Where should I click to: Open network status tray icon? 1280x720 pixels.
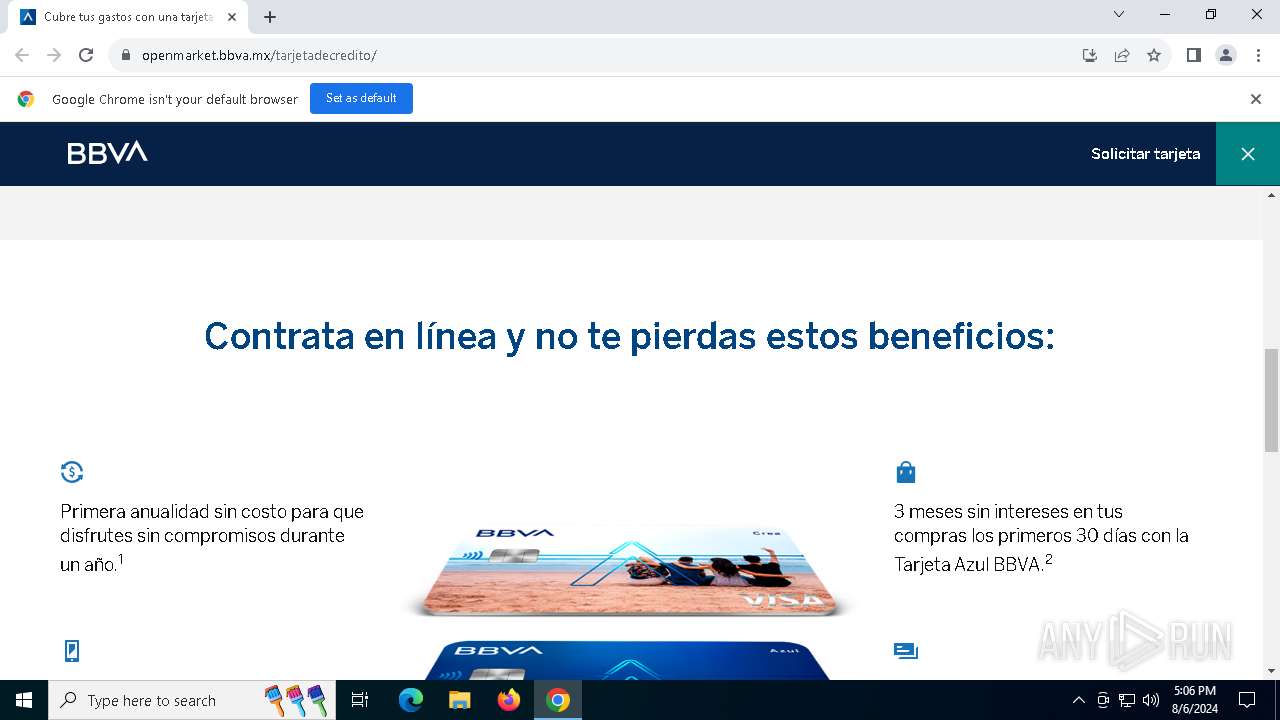coord(1127,700)
